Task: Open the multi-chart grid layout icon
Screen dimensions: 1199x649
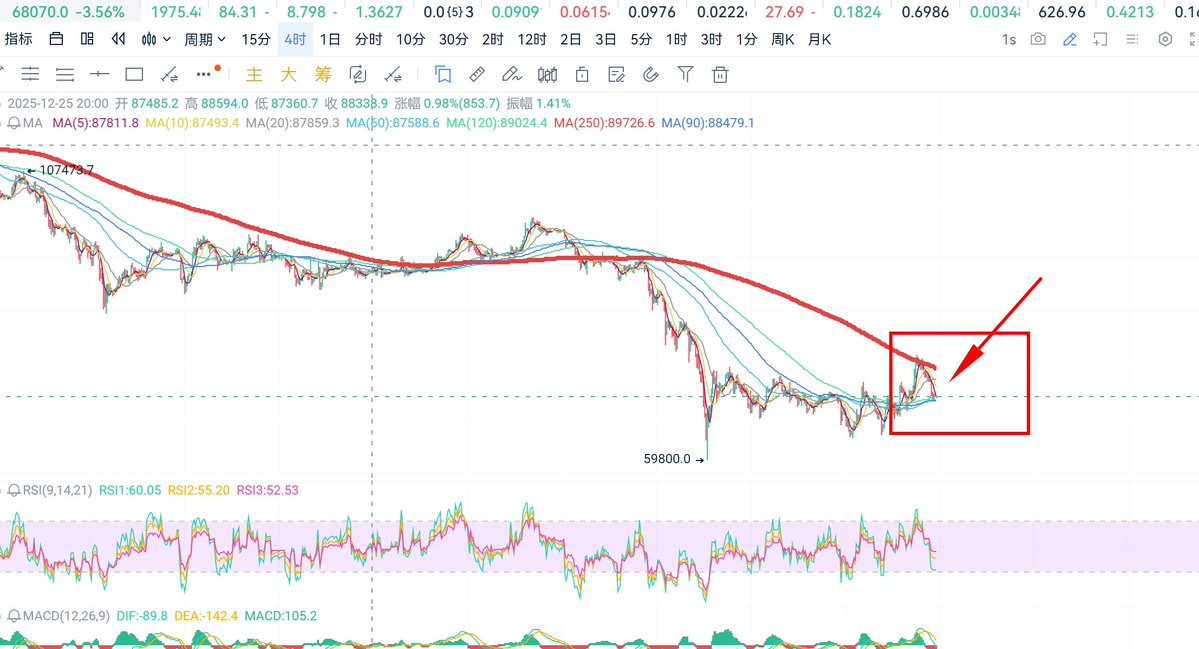Action: (x=87, y=39)
